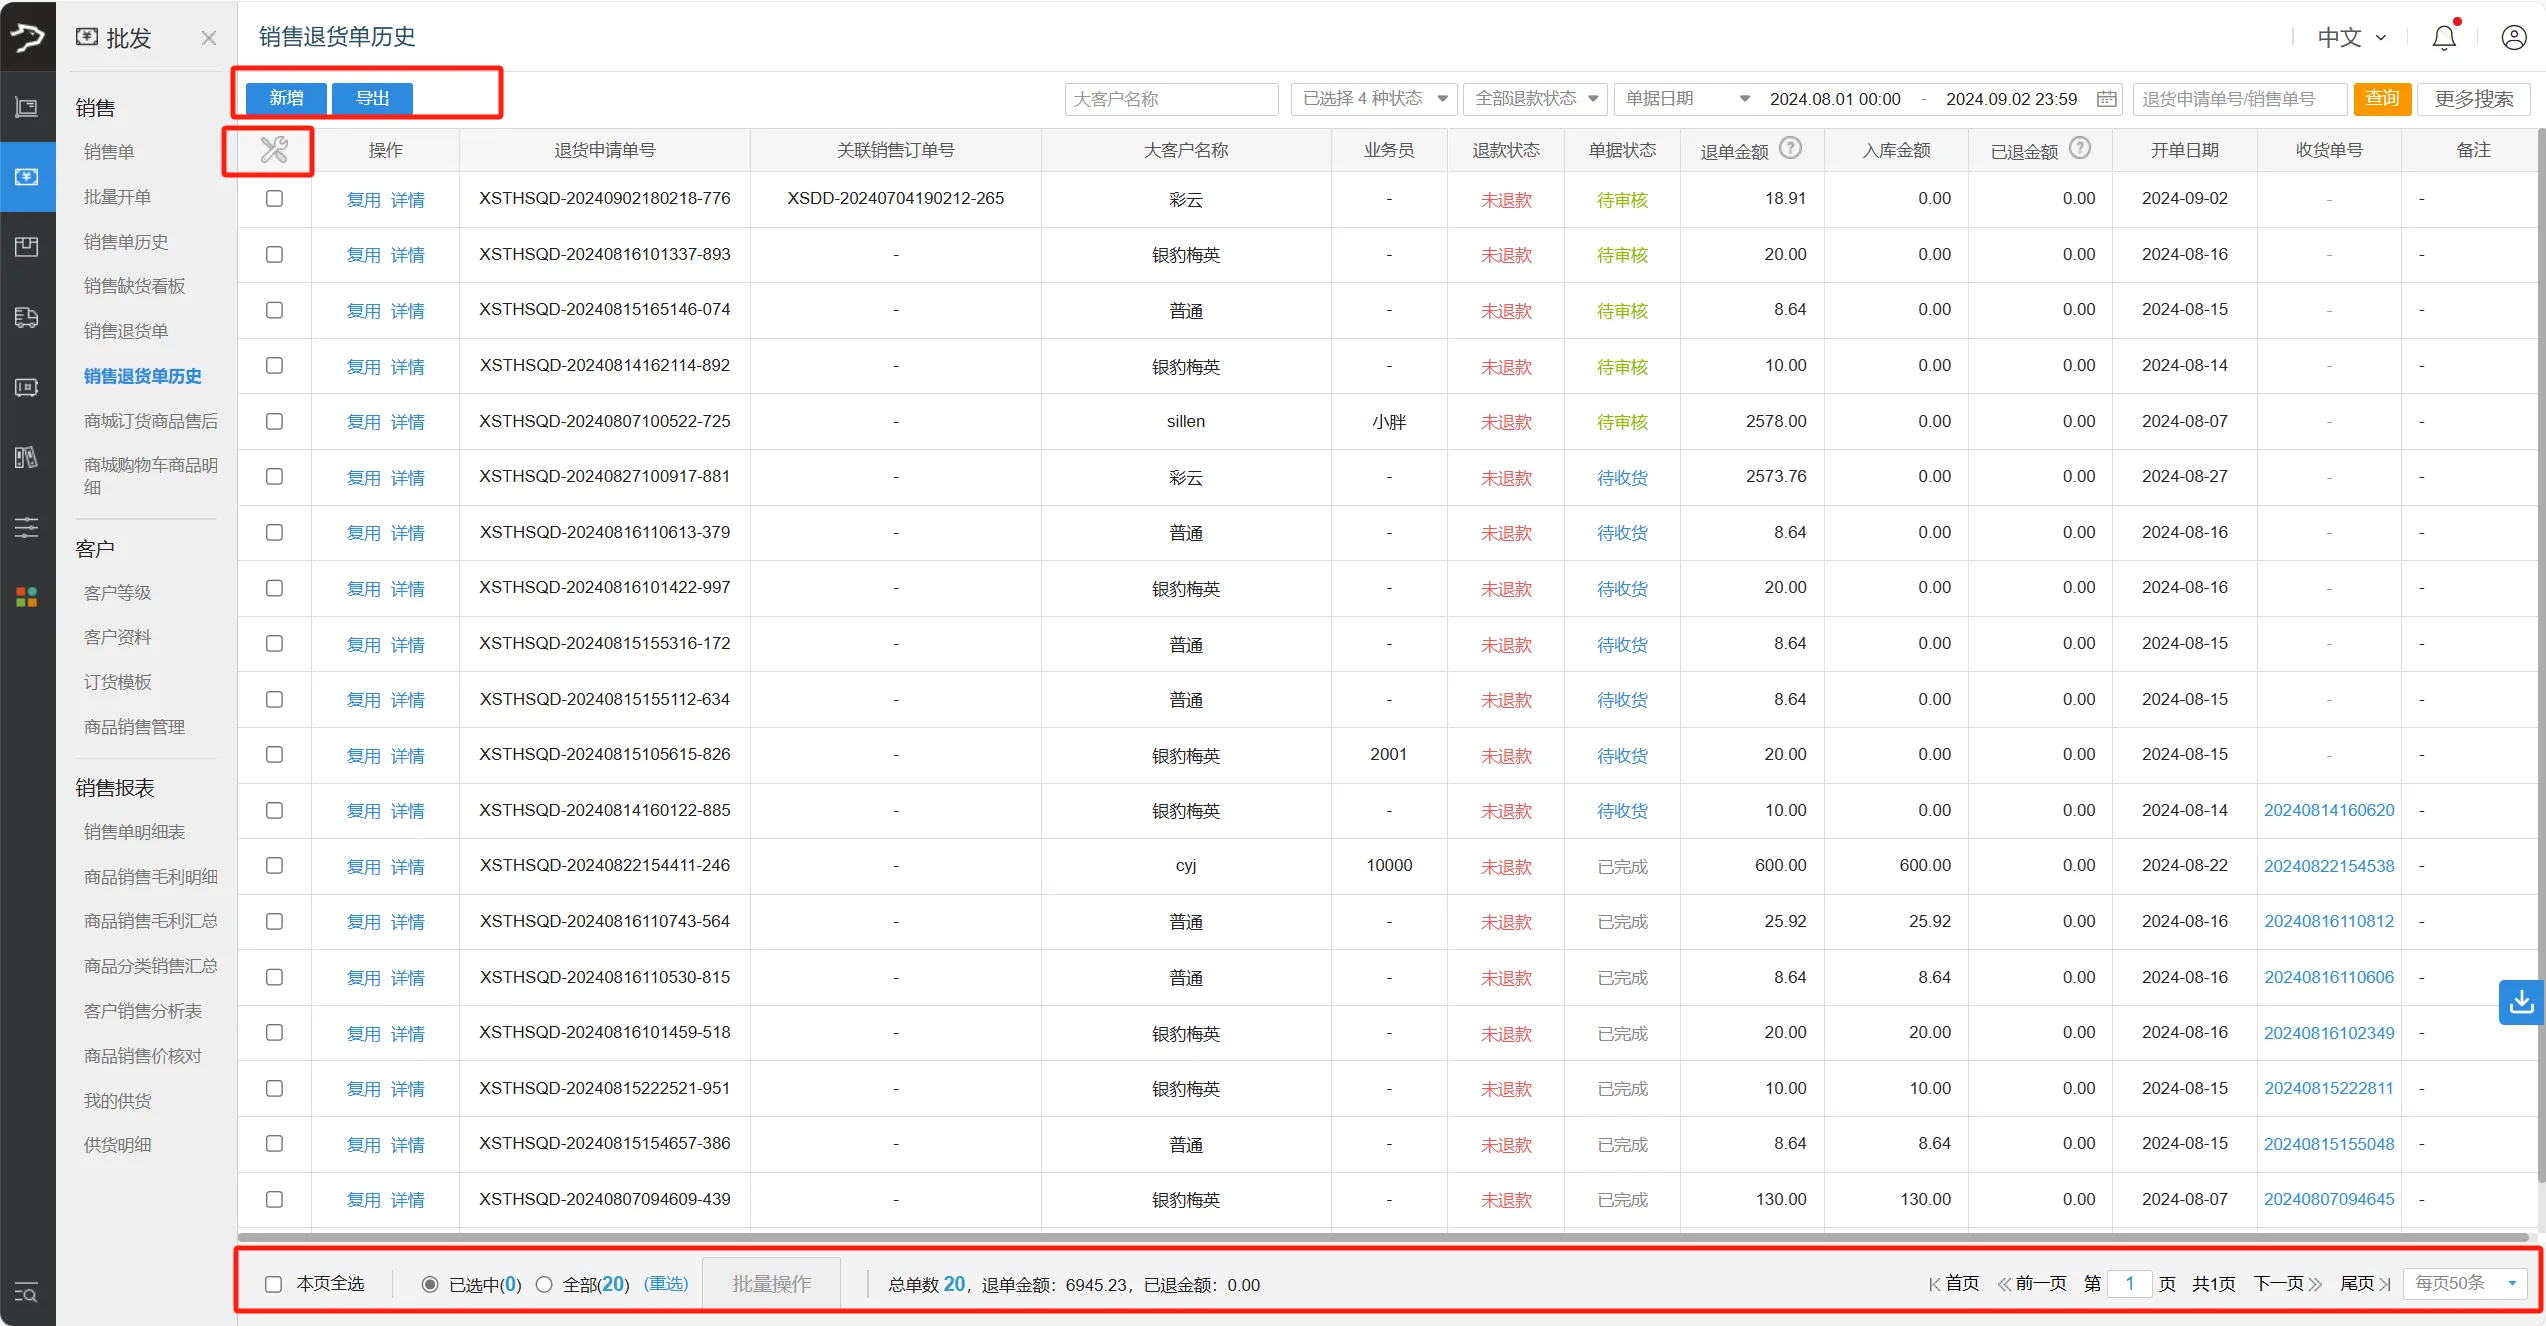The width and height of the screenshot is (2546, 1326).
Task: Click the delivery truck sidebar icon
Action: click(x=27, y=318)
